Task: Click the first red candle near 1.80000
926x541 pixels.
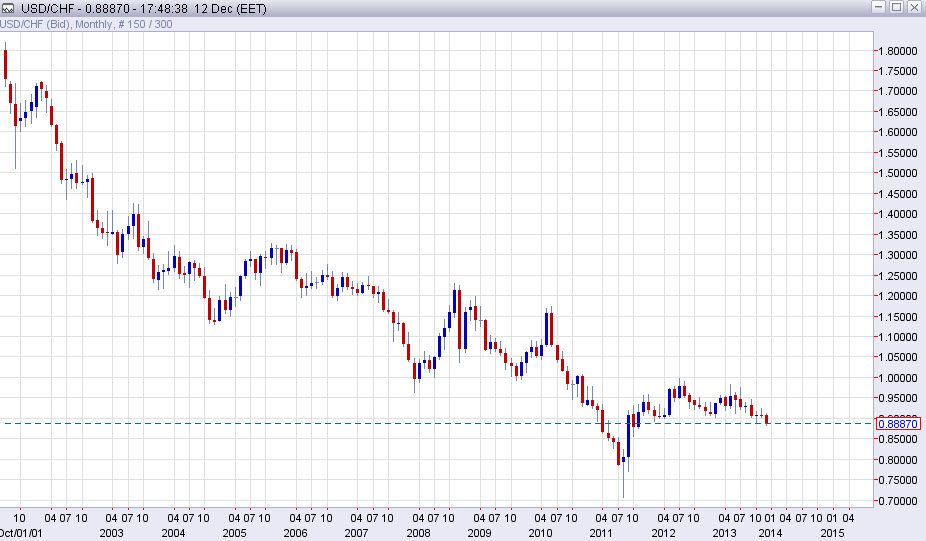Action: click(x=6, y=64)
